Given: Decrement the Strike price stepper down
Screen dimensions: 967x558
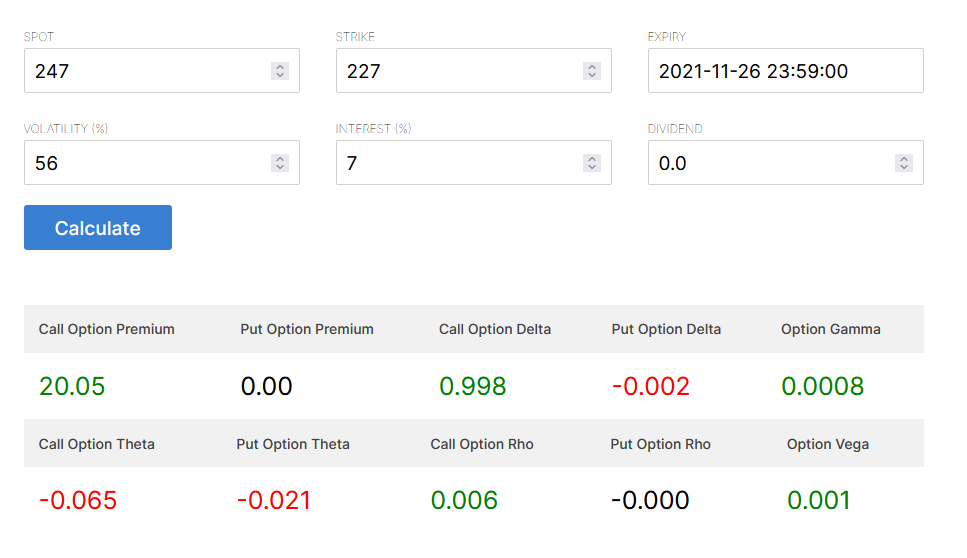Looking at the screenshot, I should tap(592, 75).
